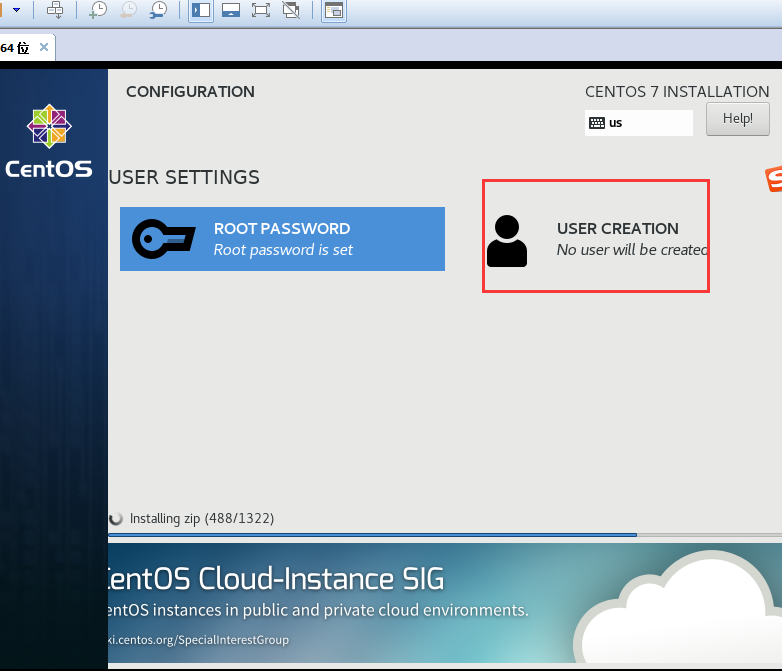Toggle the console view toolbar icon
782x671 pixels.
(x=334, y=10)
